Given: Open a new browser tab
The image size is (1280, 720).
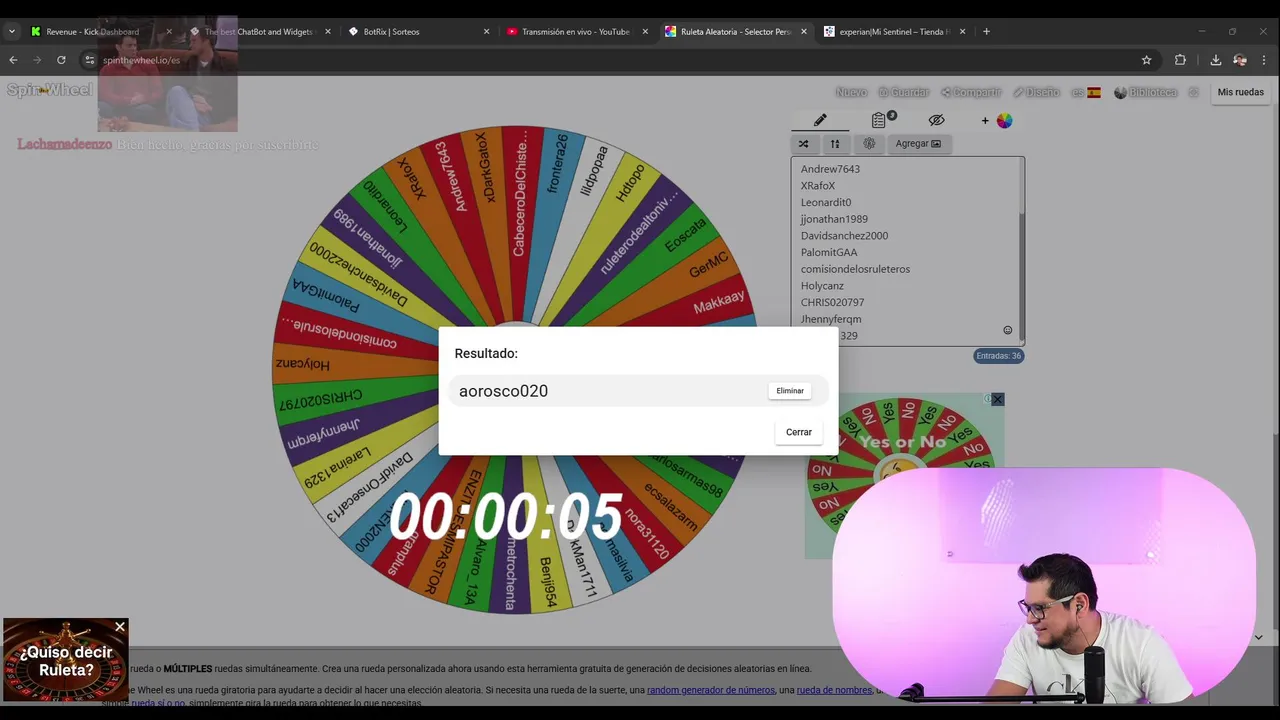Looking at the screenshot, I should click(986, 32).
